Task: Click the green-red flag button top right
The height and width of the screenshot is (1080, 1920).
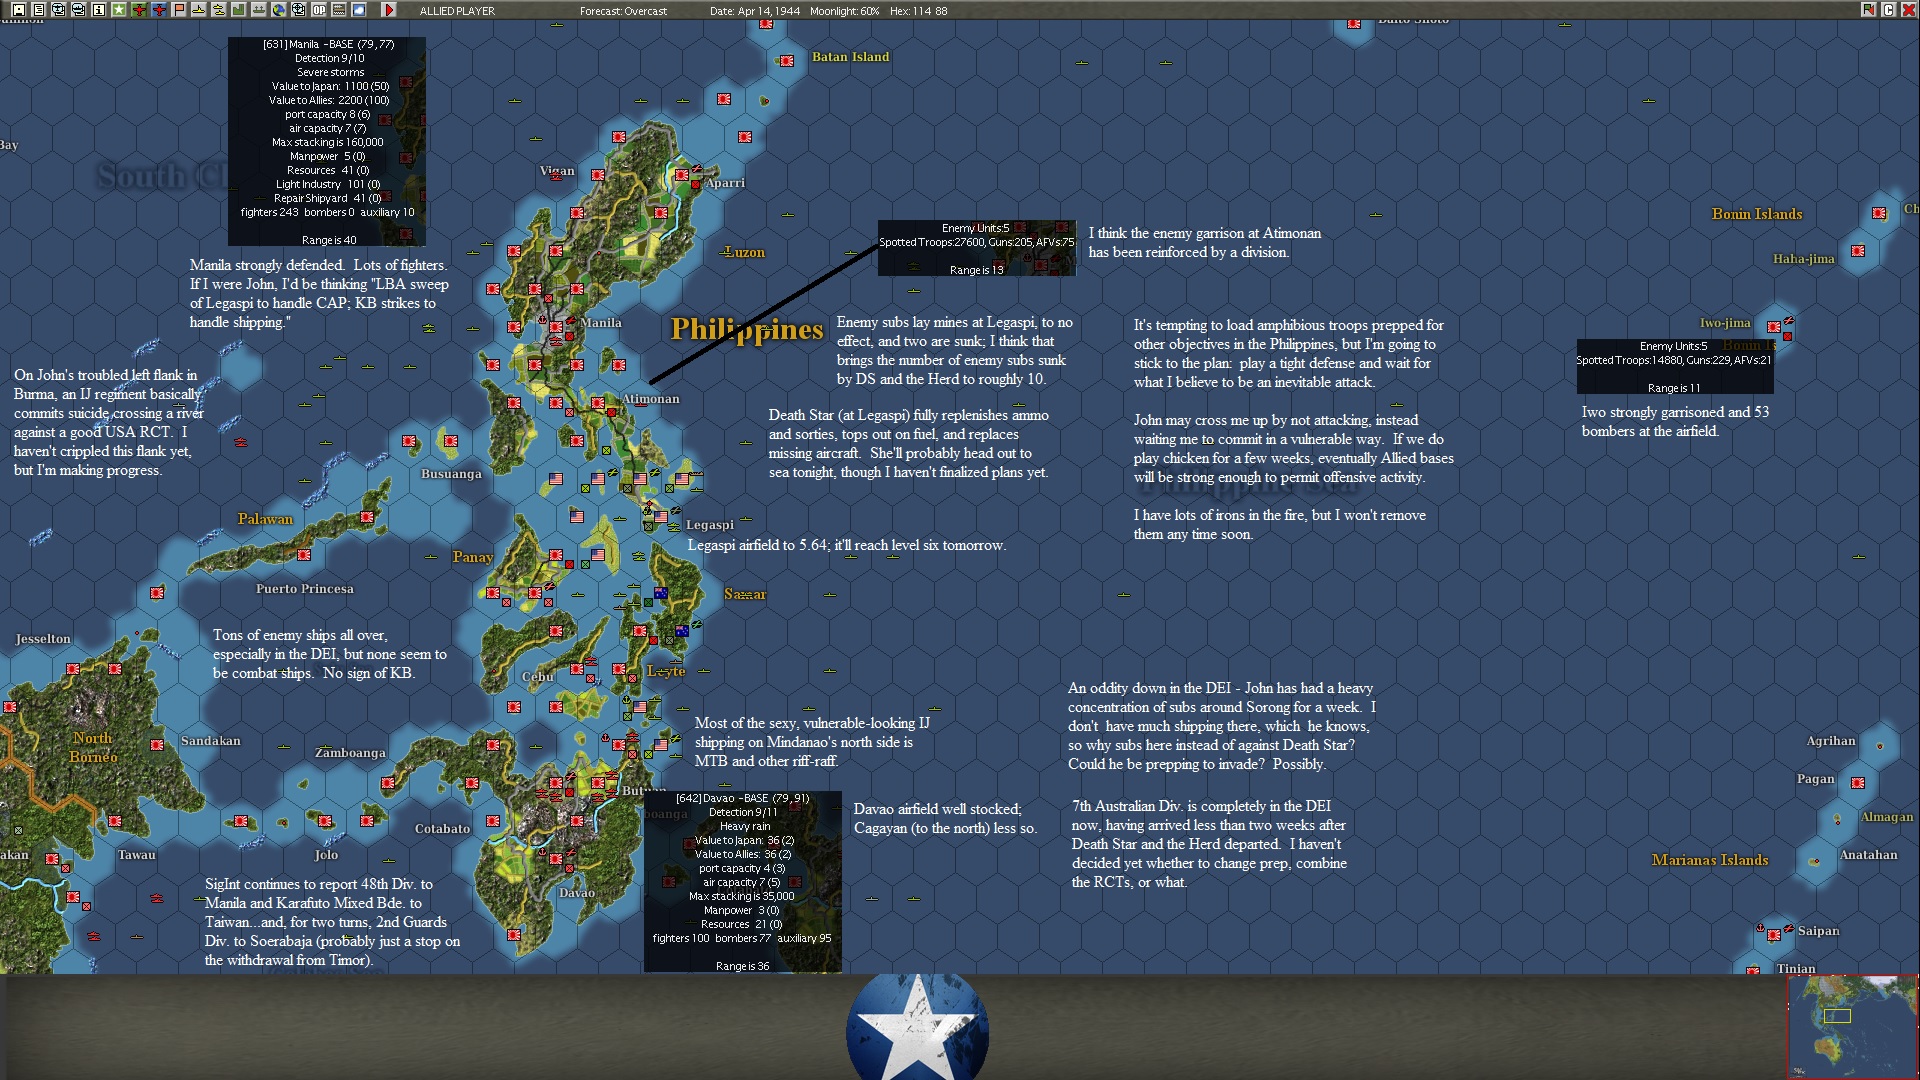Action: coord(1868,10)
